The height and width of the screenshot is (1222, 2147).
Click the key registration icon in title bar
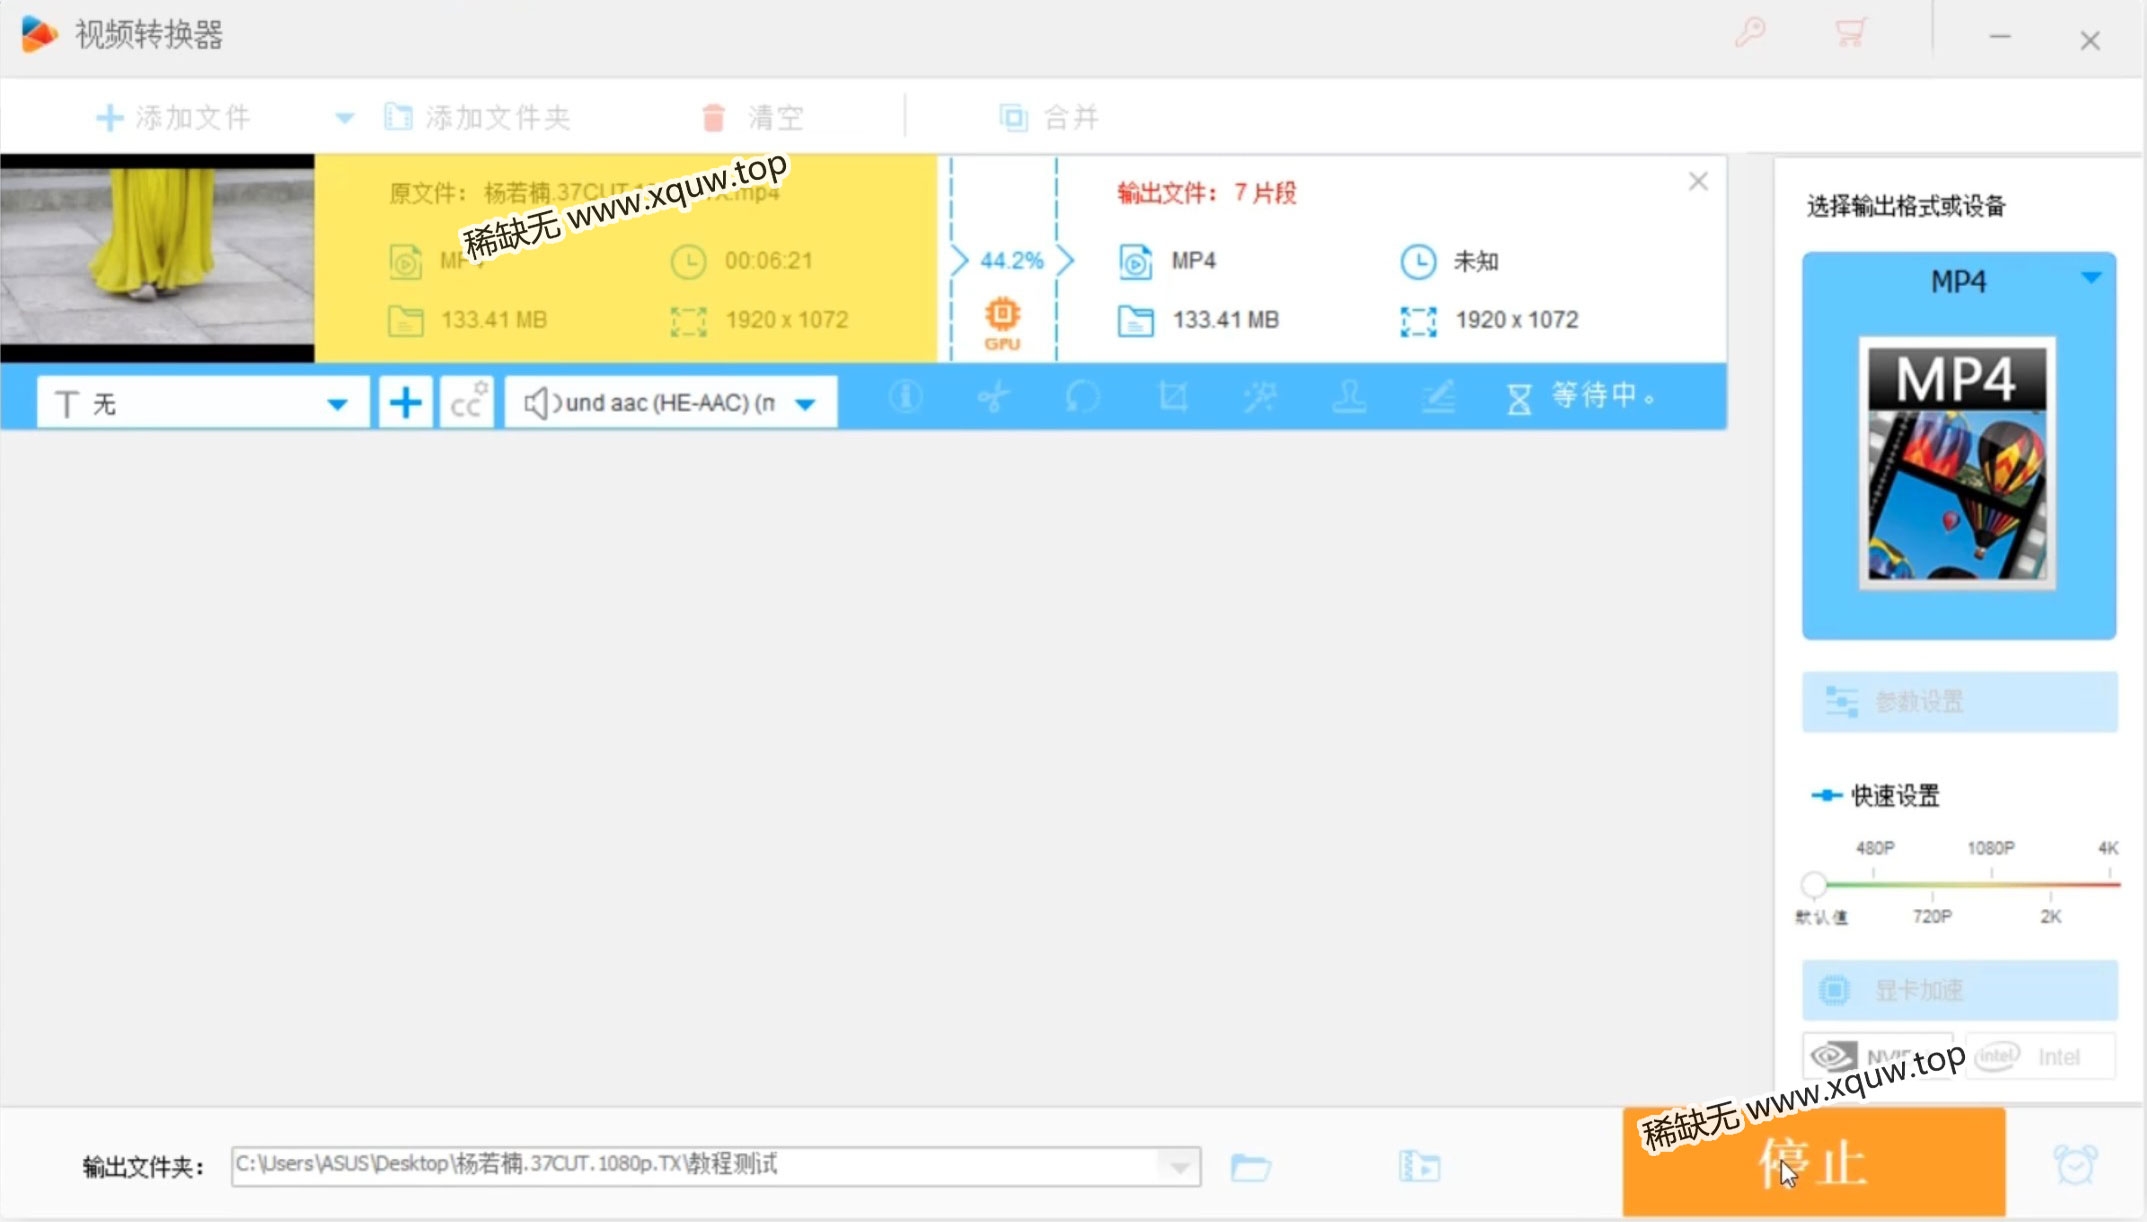tap(1749, 32)
